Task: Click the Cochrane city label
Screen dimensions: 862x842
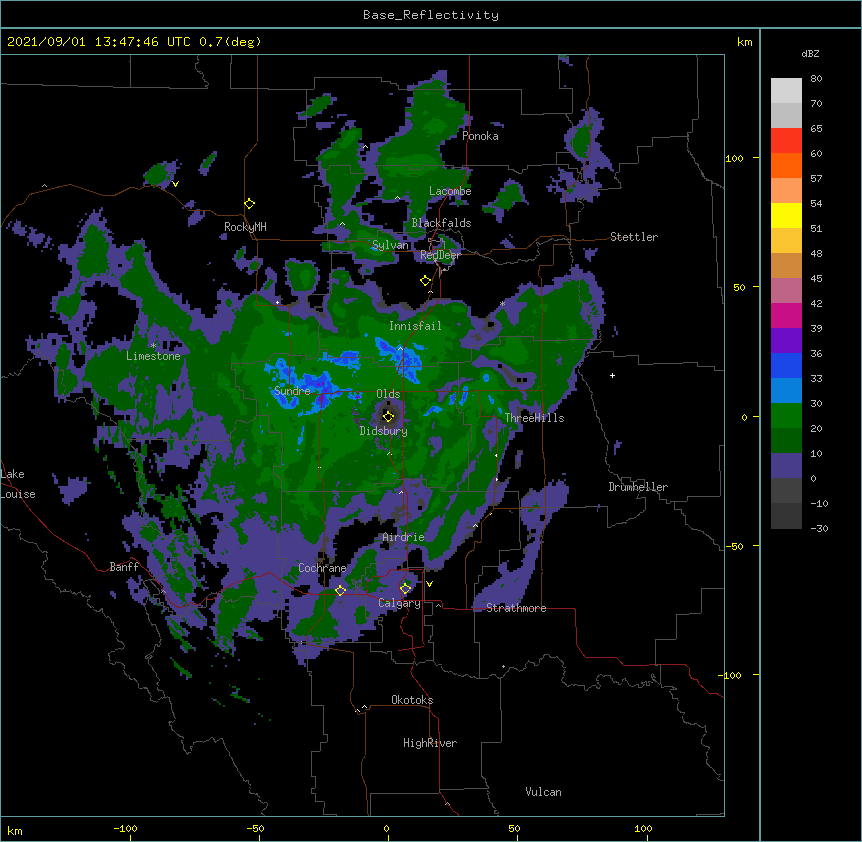Action: 322,568
